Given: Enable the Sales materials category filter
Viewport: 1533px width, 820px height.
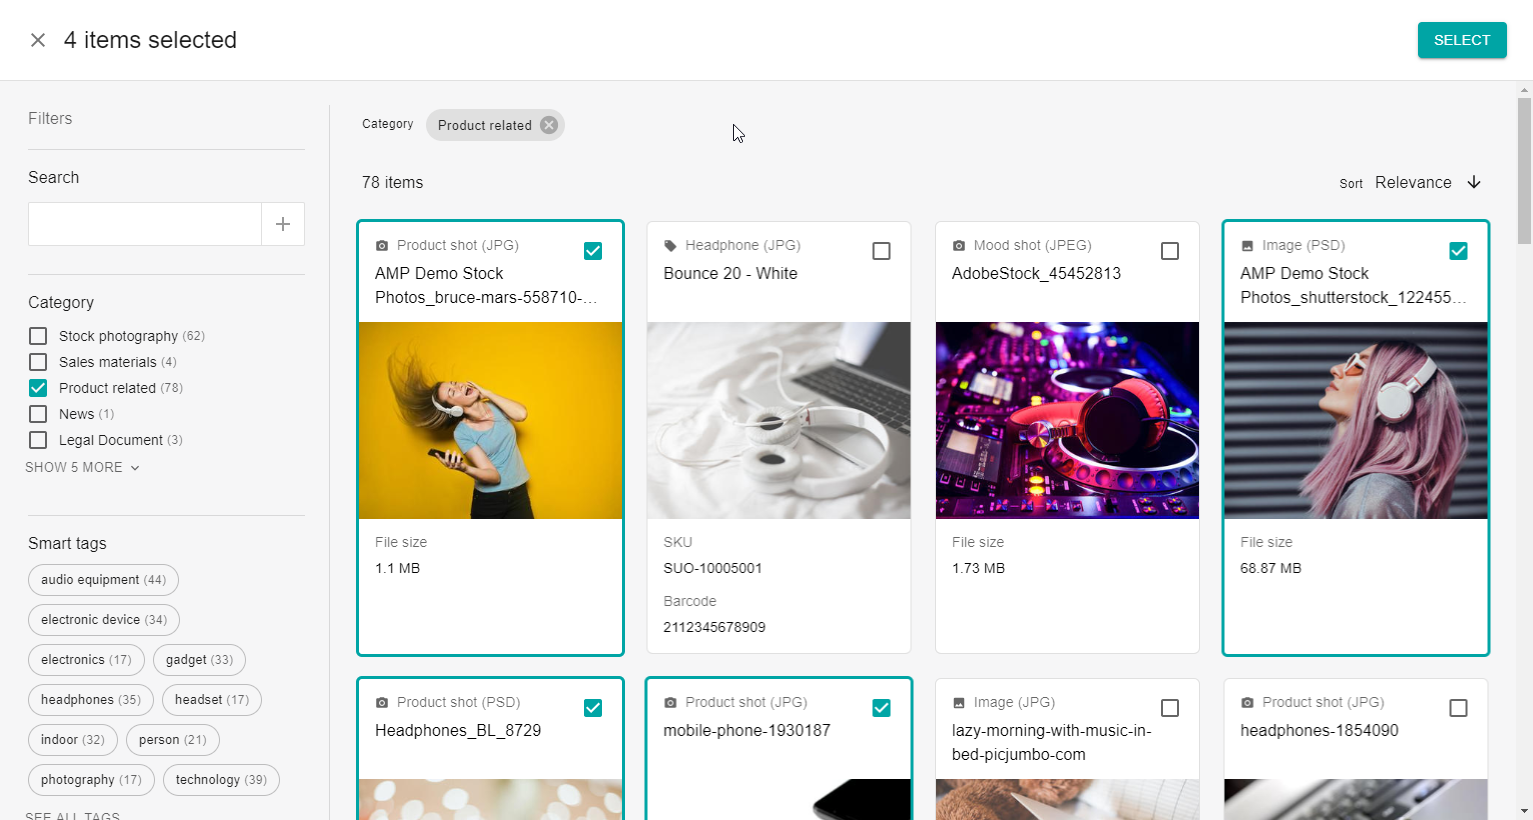Looking at the screenshot, I should coord(38,362).
